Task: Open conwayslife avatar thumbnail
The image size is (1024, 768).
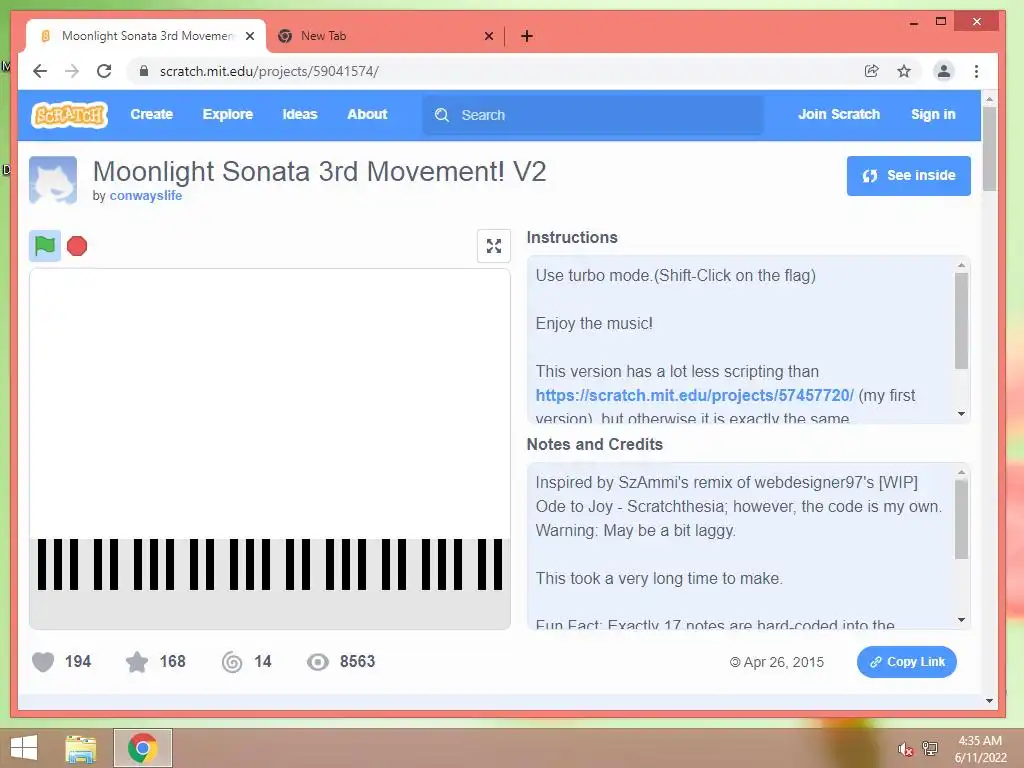Action: (53, 180)
